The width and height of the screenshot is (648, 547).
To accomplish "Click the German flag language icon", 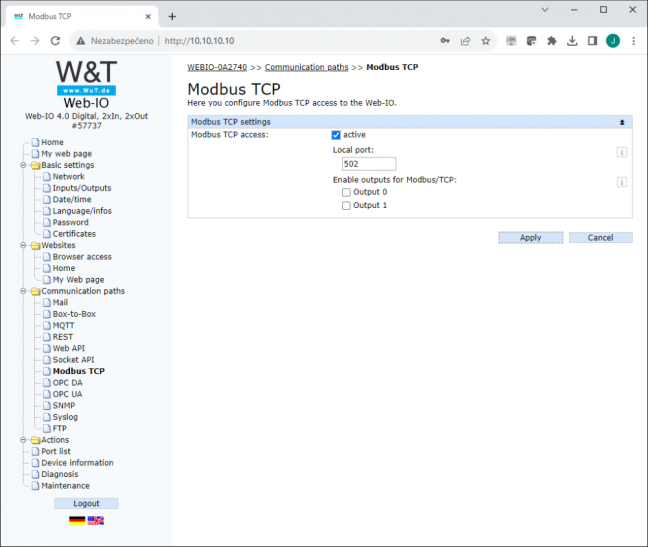I will 77,521.
